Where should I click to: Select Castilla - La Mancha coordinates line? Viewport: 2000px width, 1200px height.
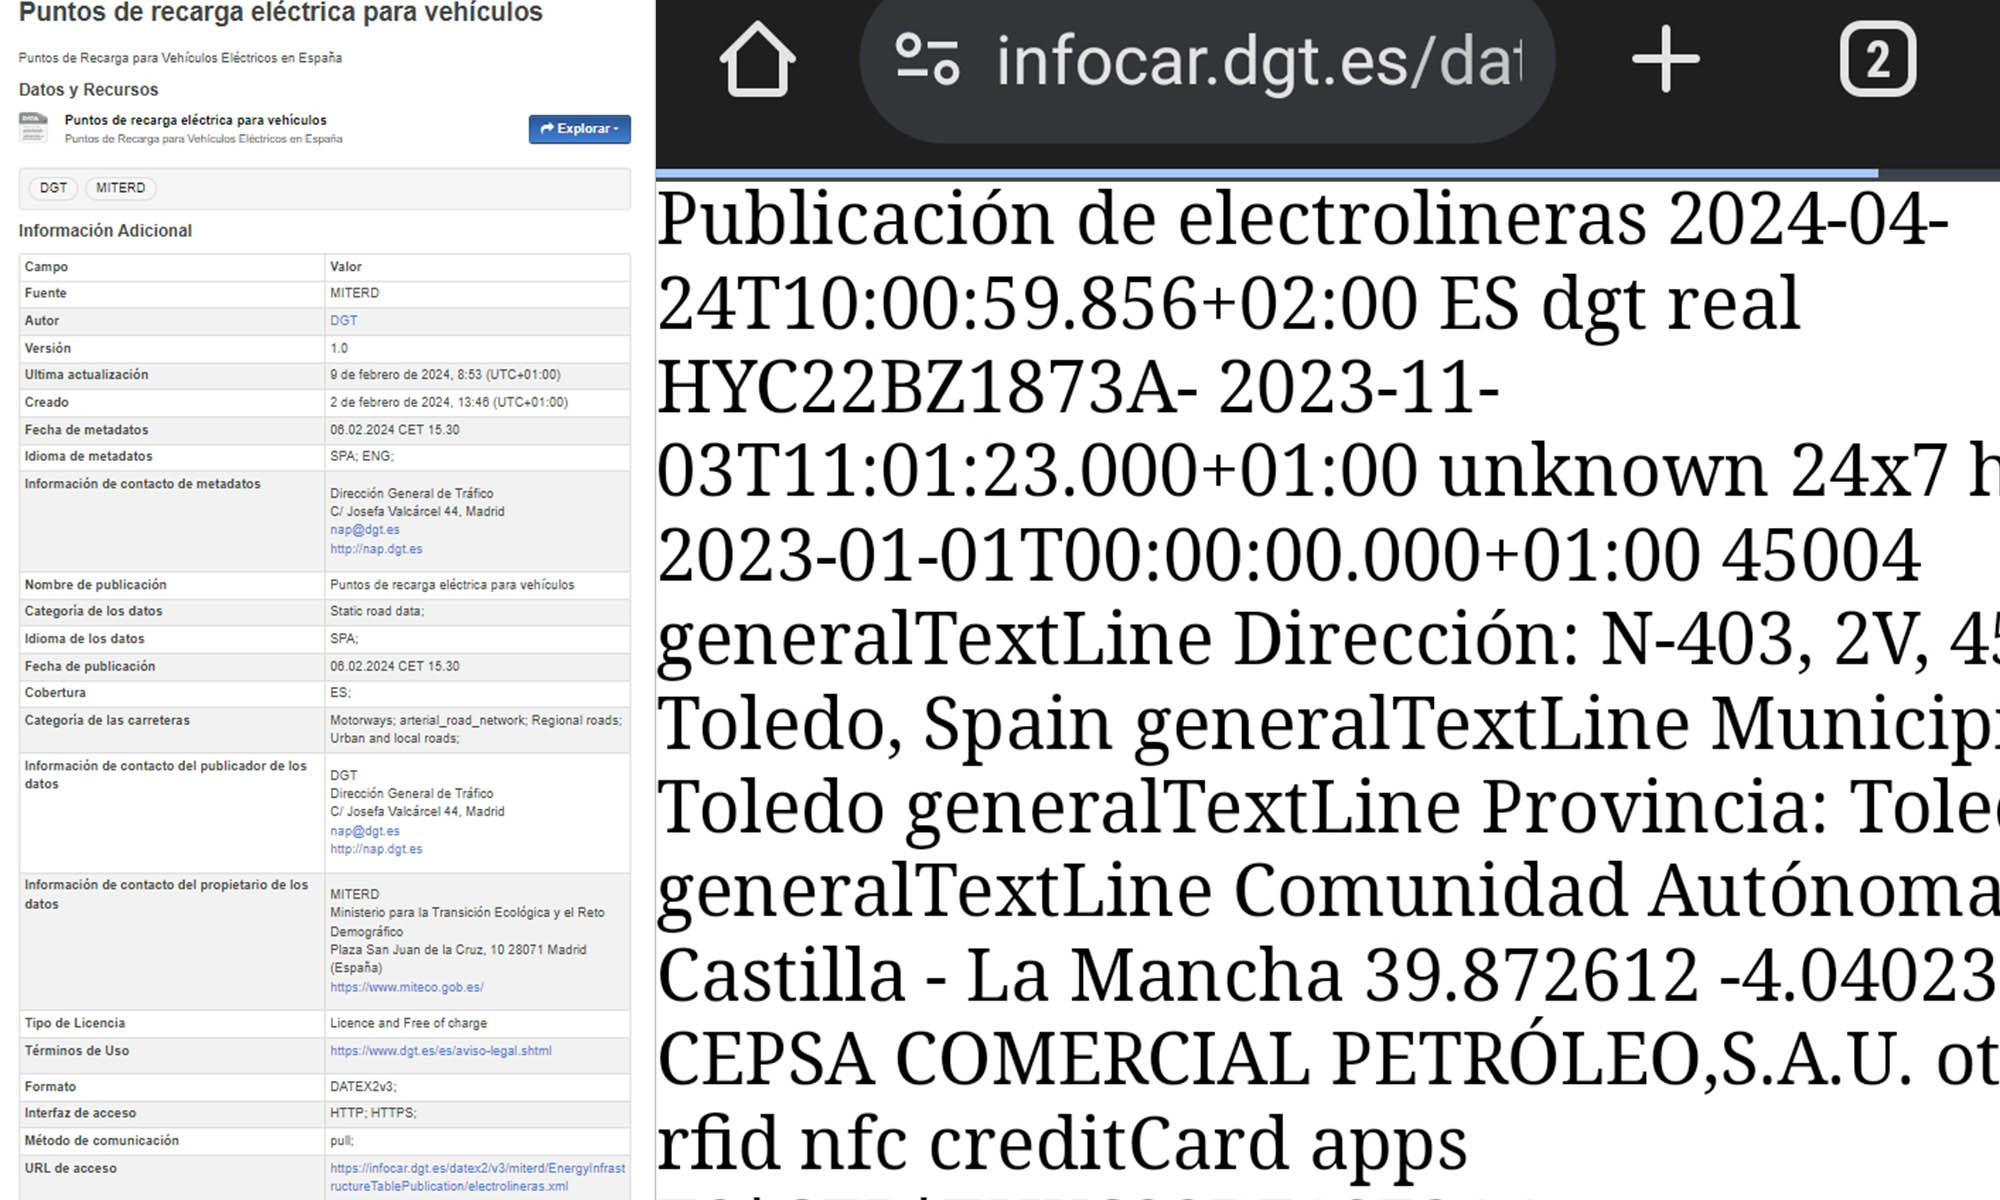(x=1328, y=974)
